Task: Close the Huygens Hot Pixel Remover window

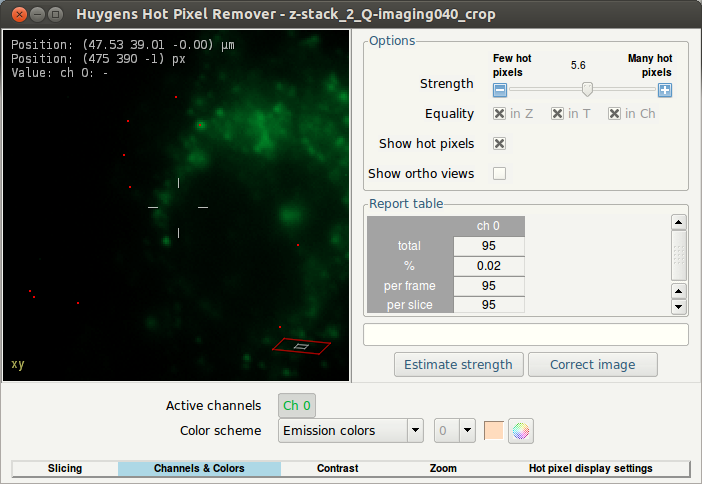Action: tap(15, 14)
